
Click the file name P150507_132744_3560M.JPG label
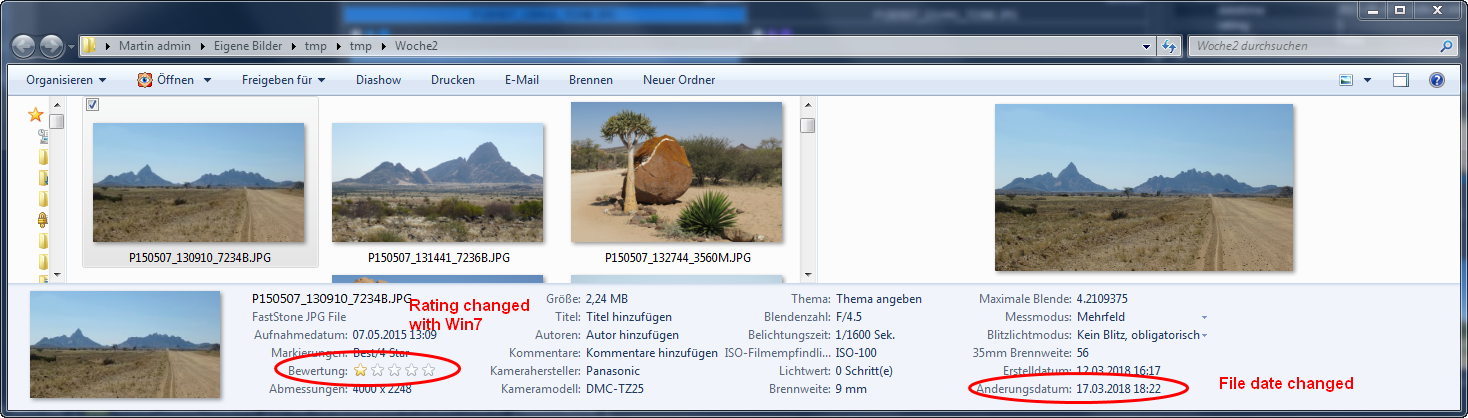coord(677,258)
